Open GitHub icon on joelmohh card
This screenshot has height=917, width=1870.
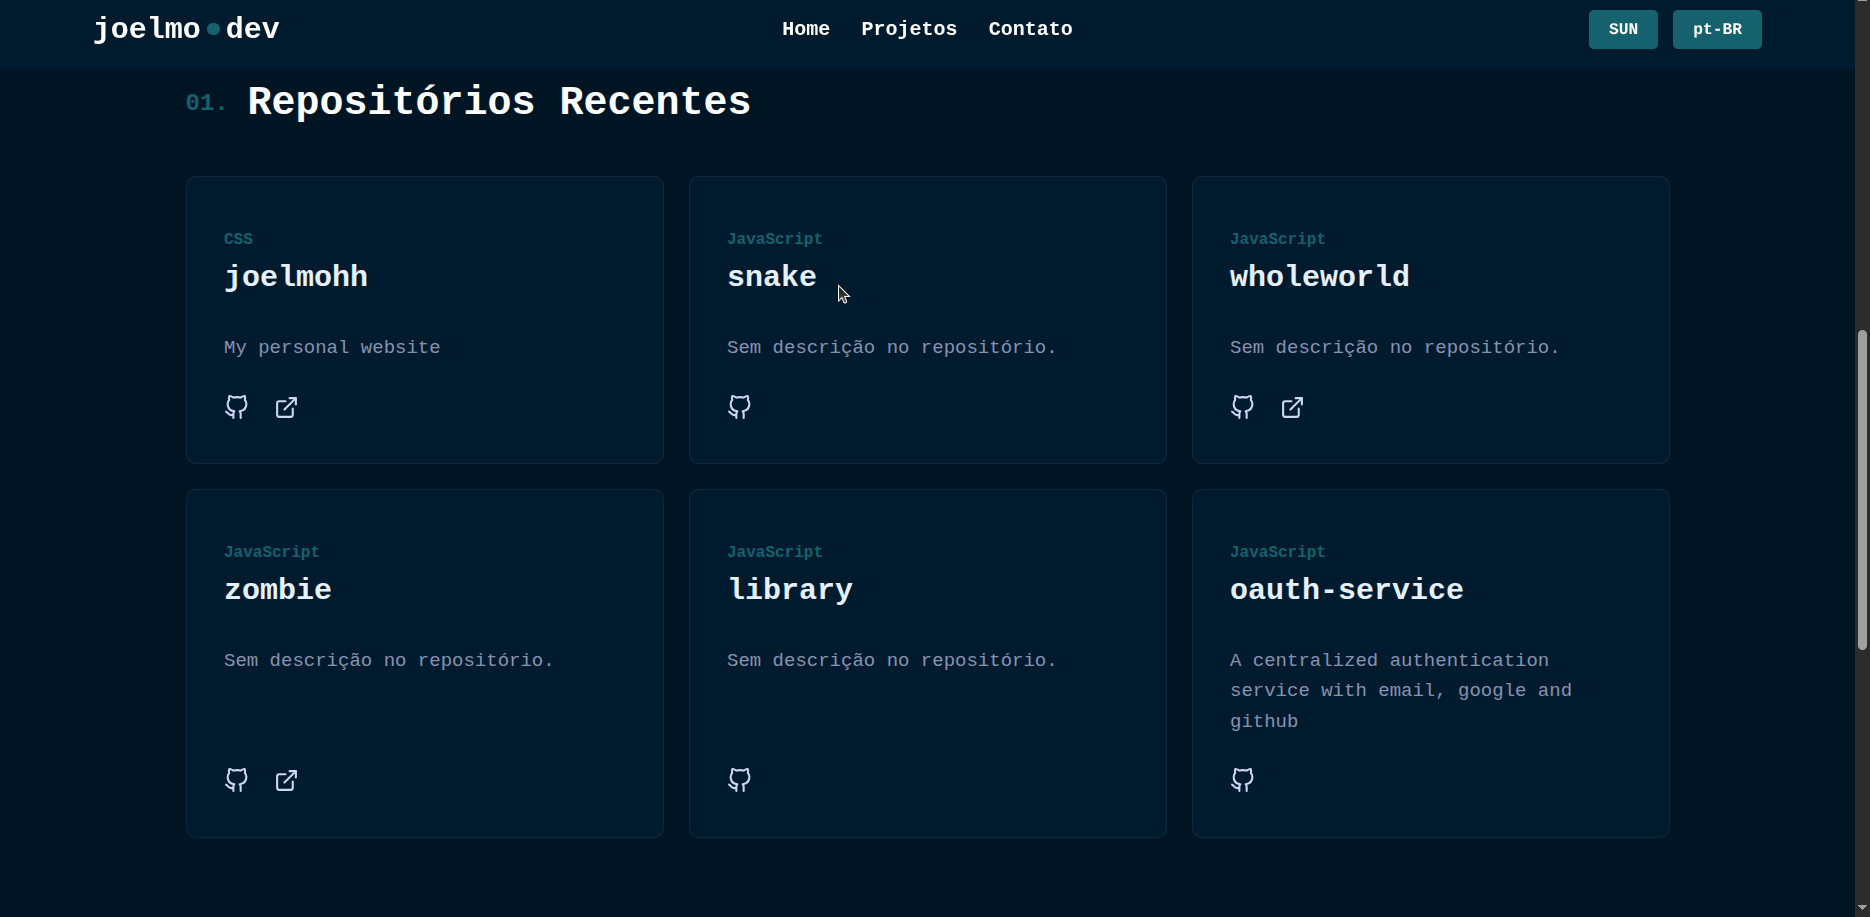click(236, 407)
